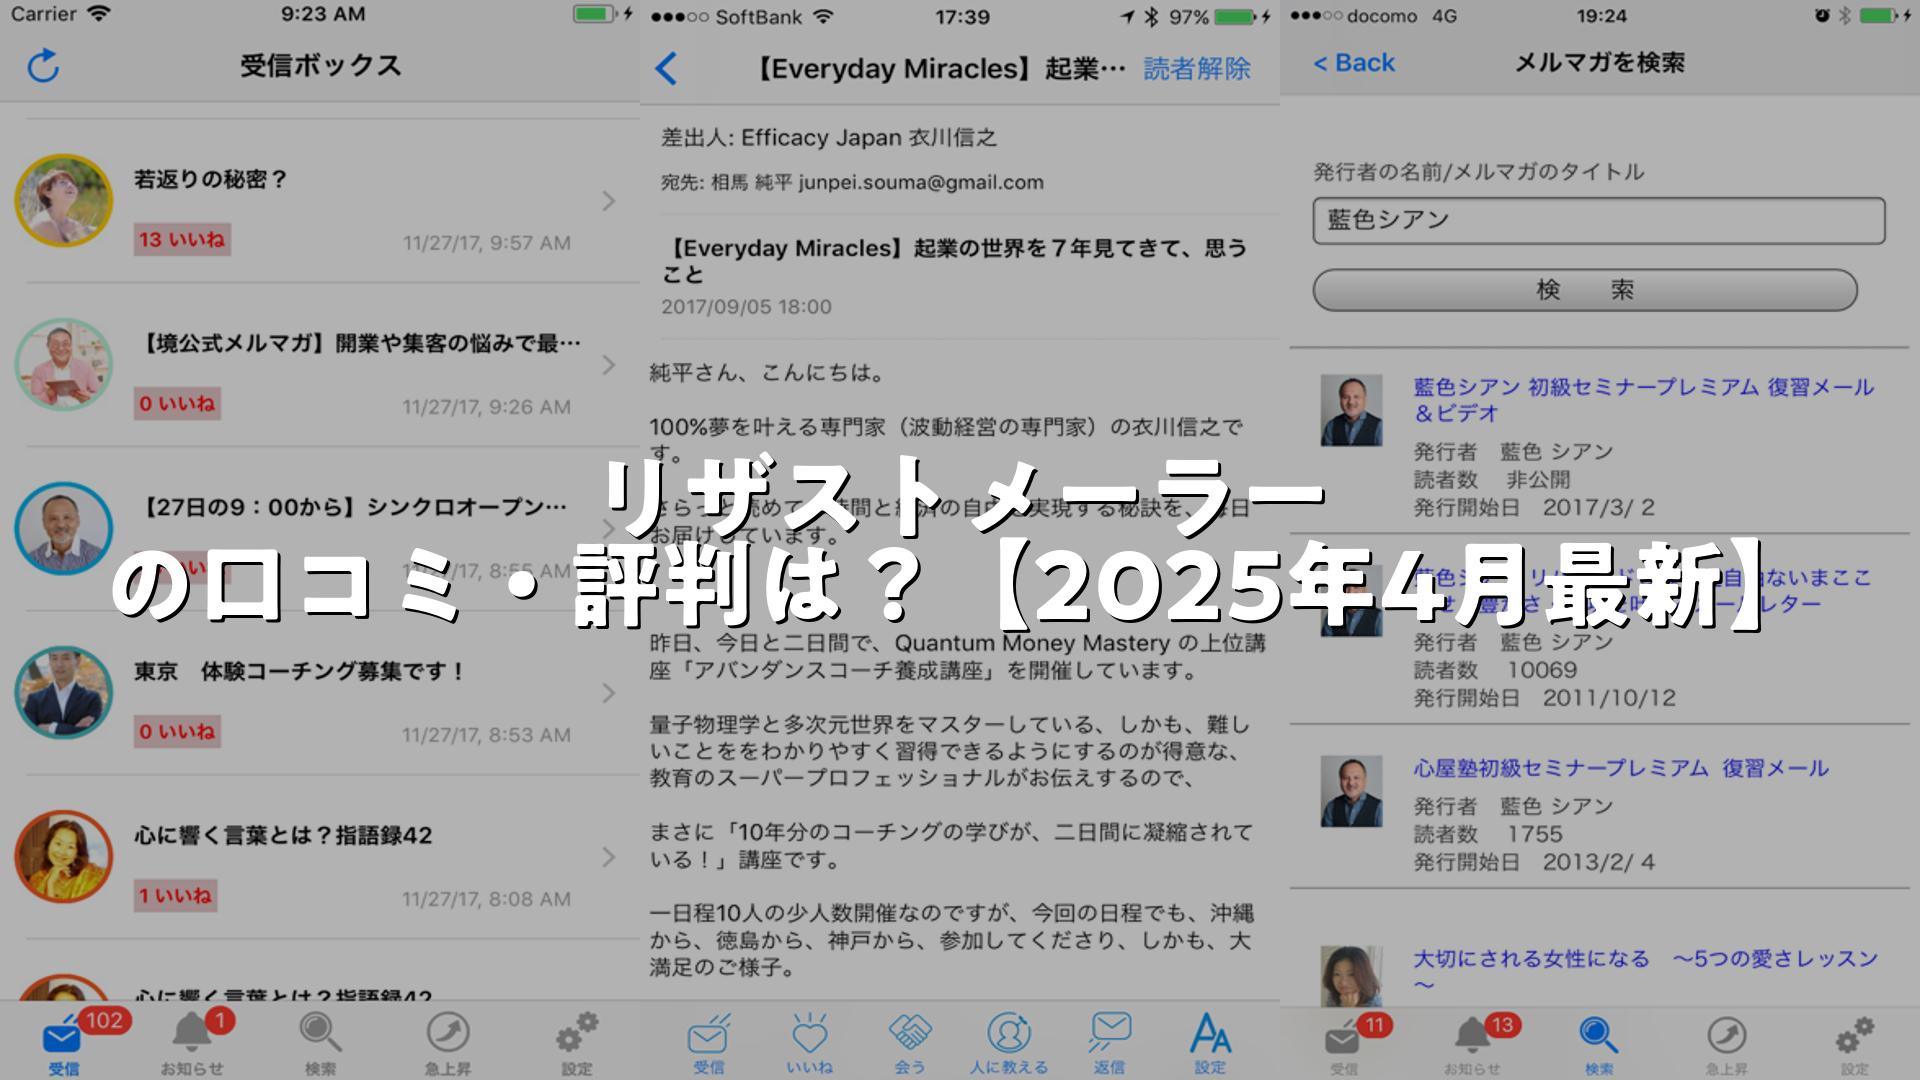Open sender avatar for 東京 体験コーチング
Viewport: 1920px width, 1080px height.
tap(64, 692)
